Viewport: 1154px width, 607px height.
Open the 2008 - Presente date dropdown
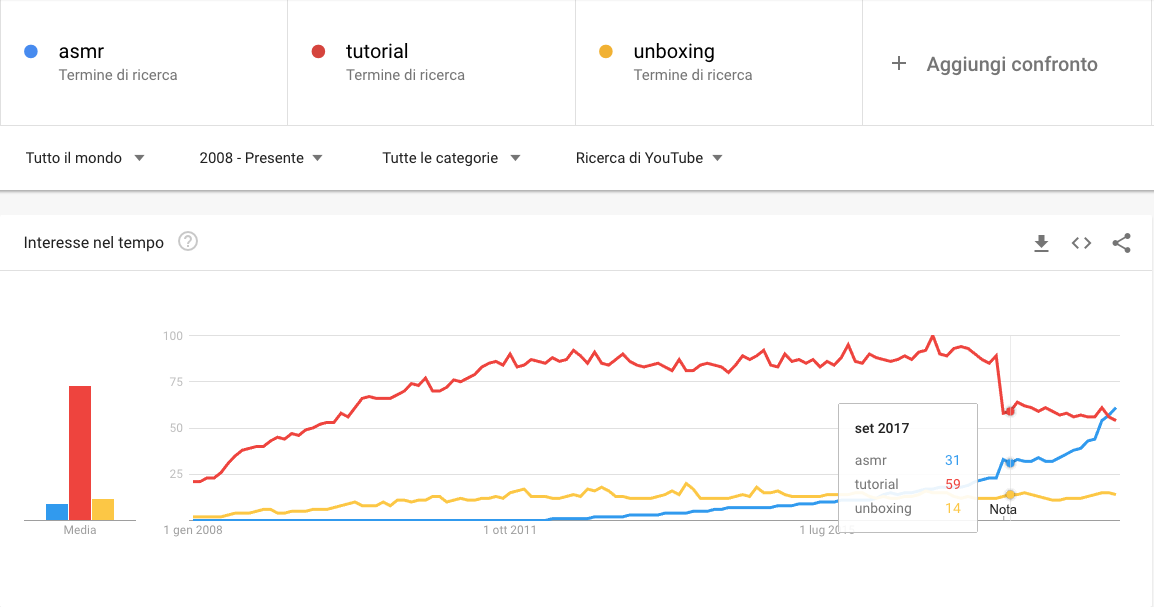(x=261, y=158)
